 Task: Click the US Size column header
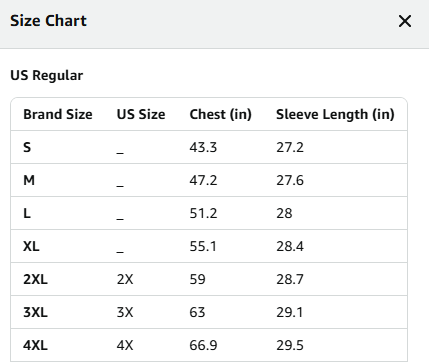tap(141, 114)
